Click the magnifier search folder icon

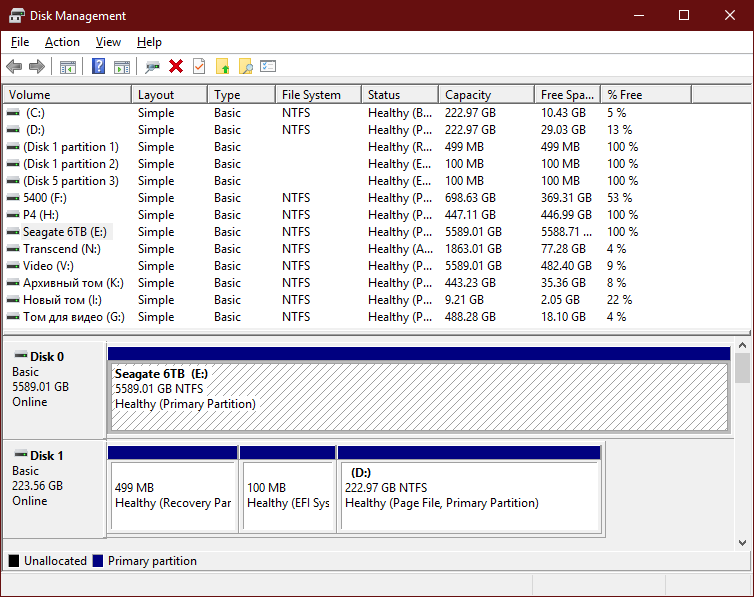(x=246, y=66)
